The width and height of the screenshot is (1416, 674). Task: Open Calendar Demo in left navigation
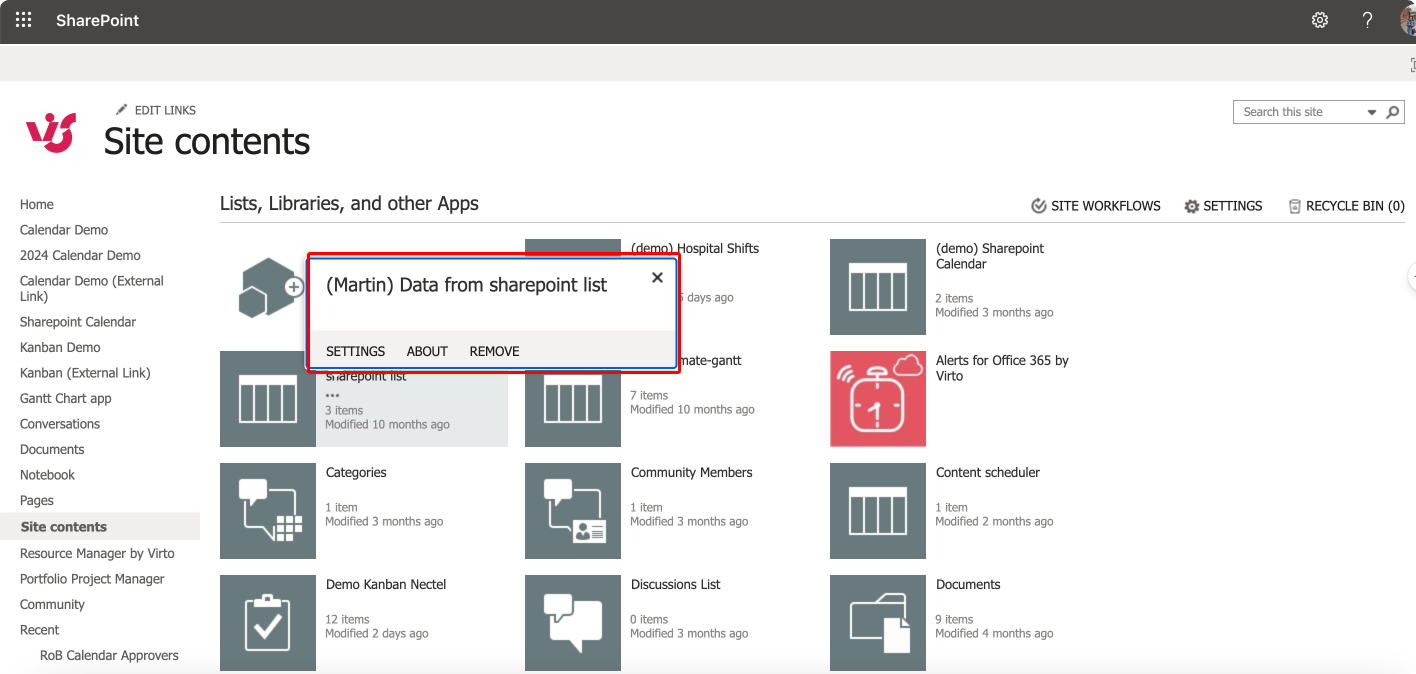click(x=64, y=230)
